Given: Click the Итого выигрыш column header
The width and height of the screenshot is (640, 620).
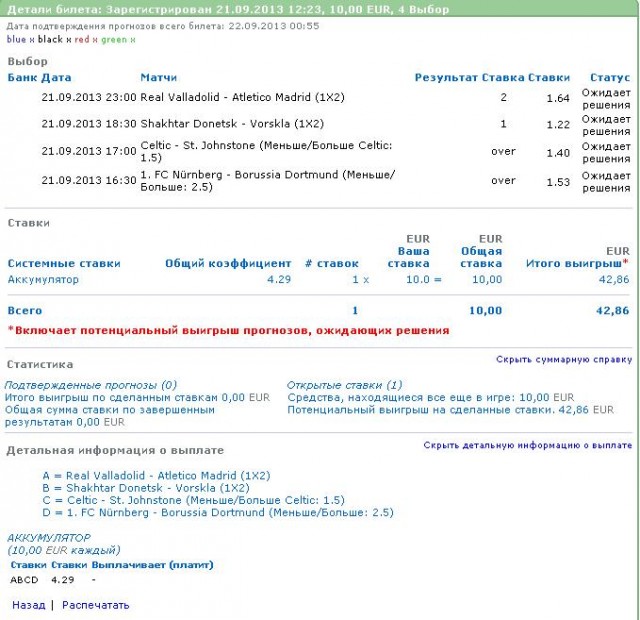Looking at the screenshot, I should click(x=576, y=264).
